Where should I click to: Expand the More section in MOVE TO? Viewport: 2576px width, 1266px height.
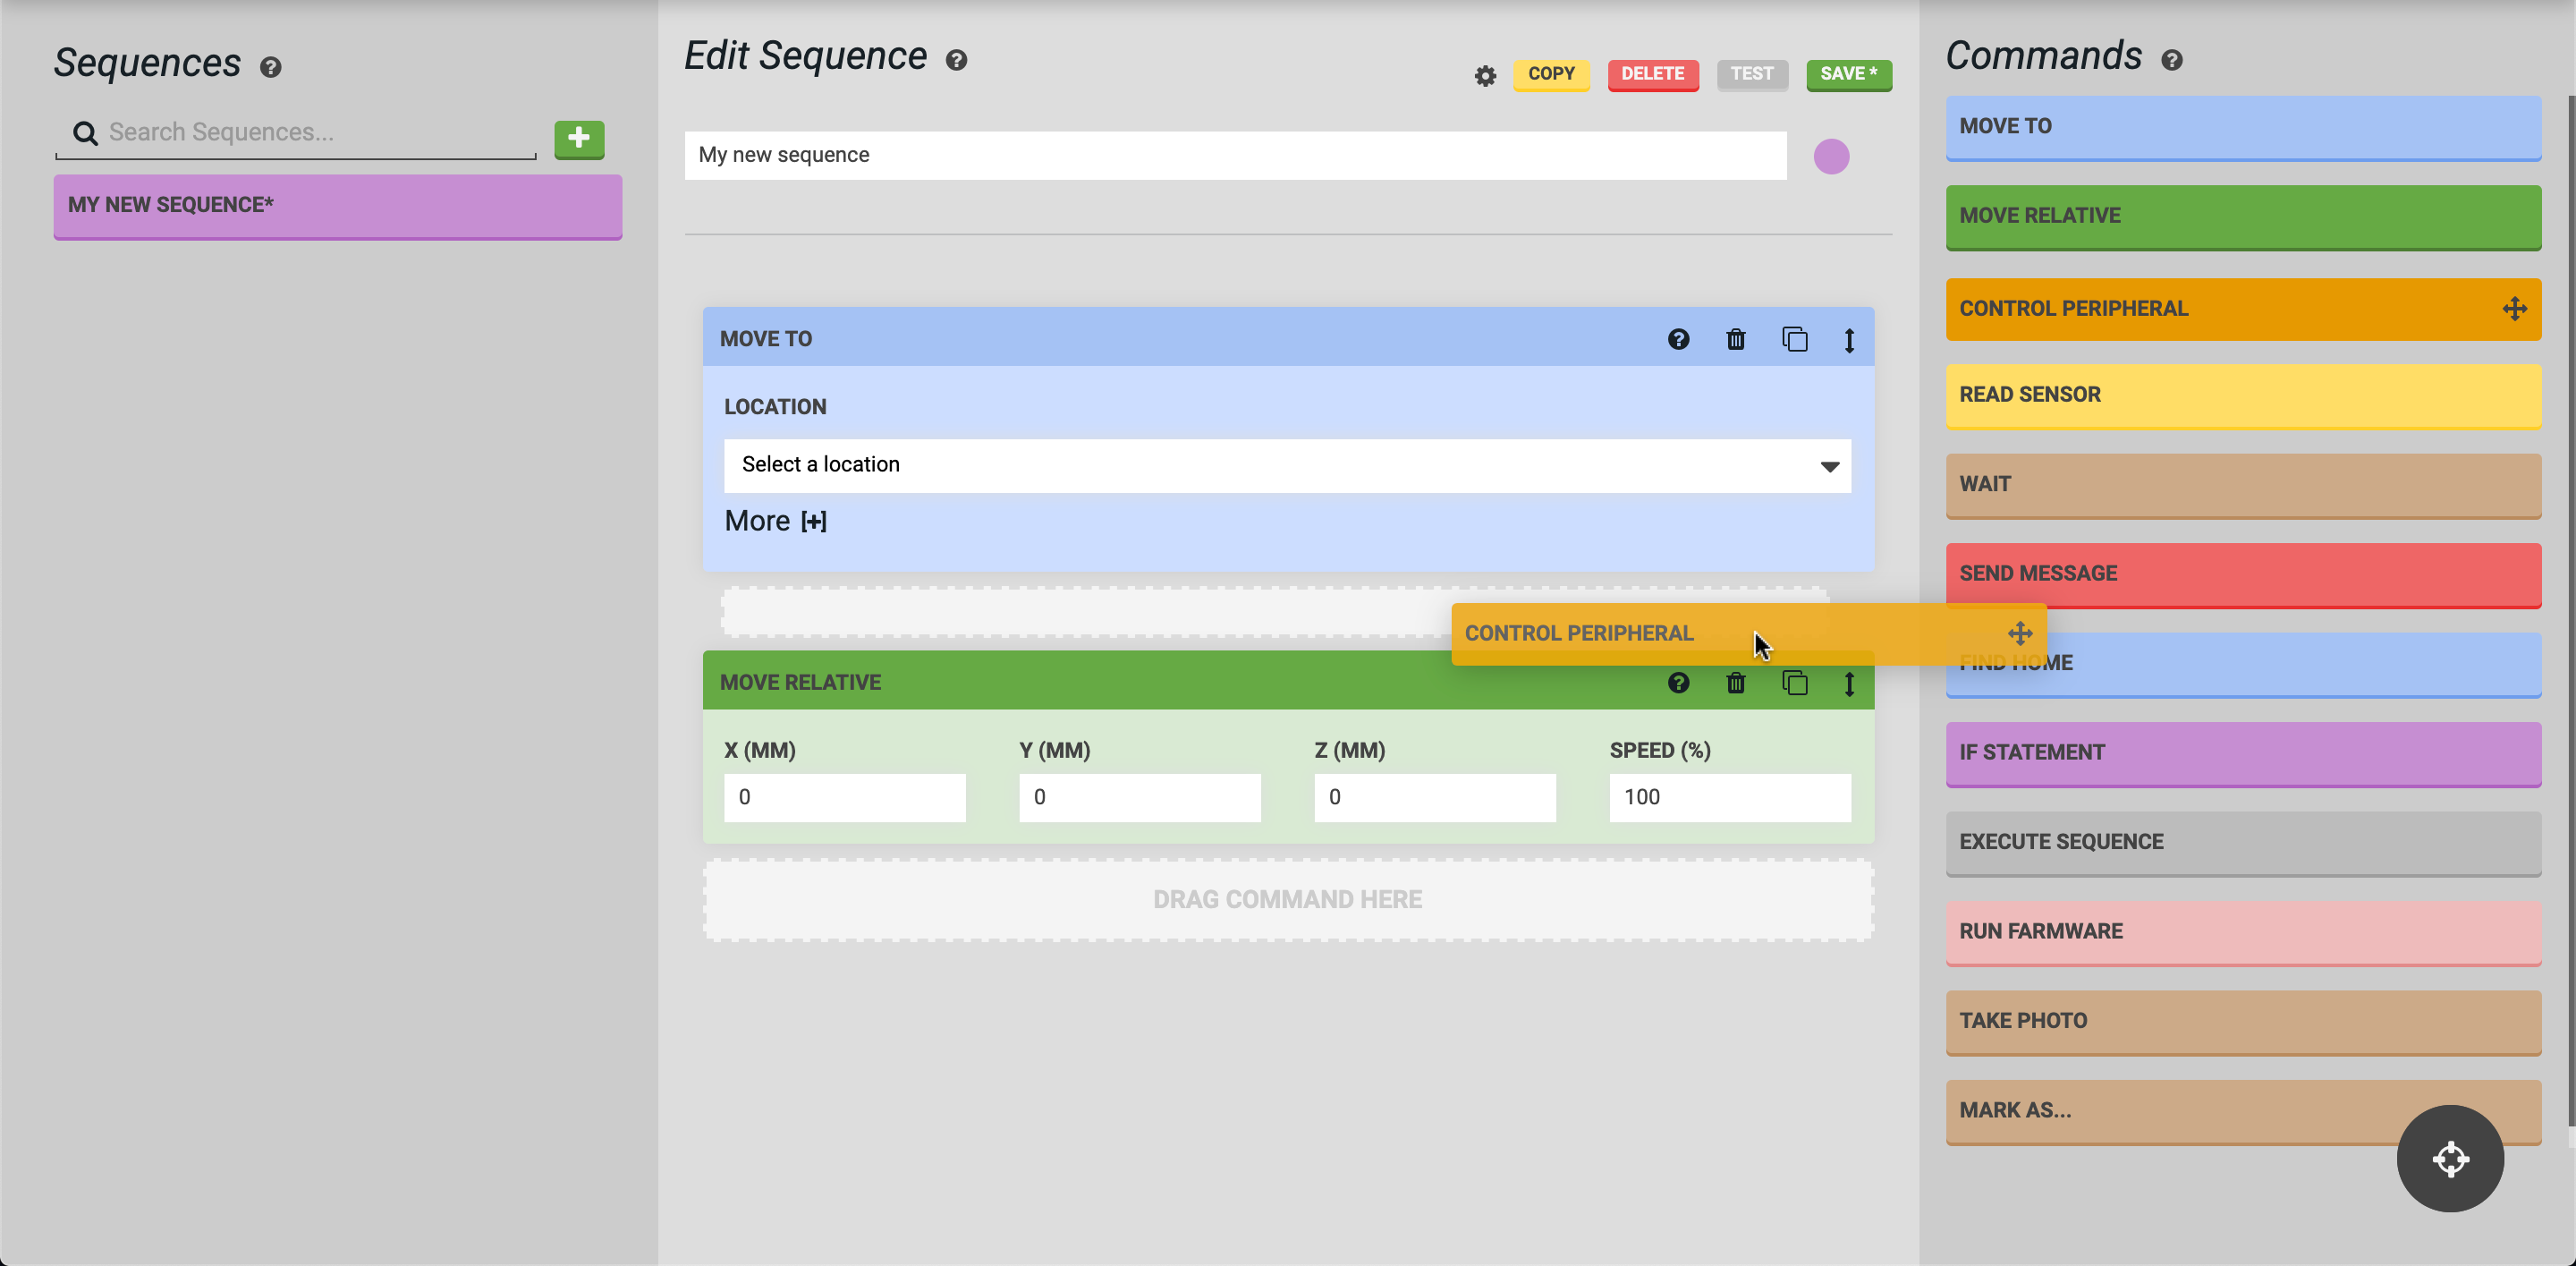click(x=775, y=520)
